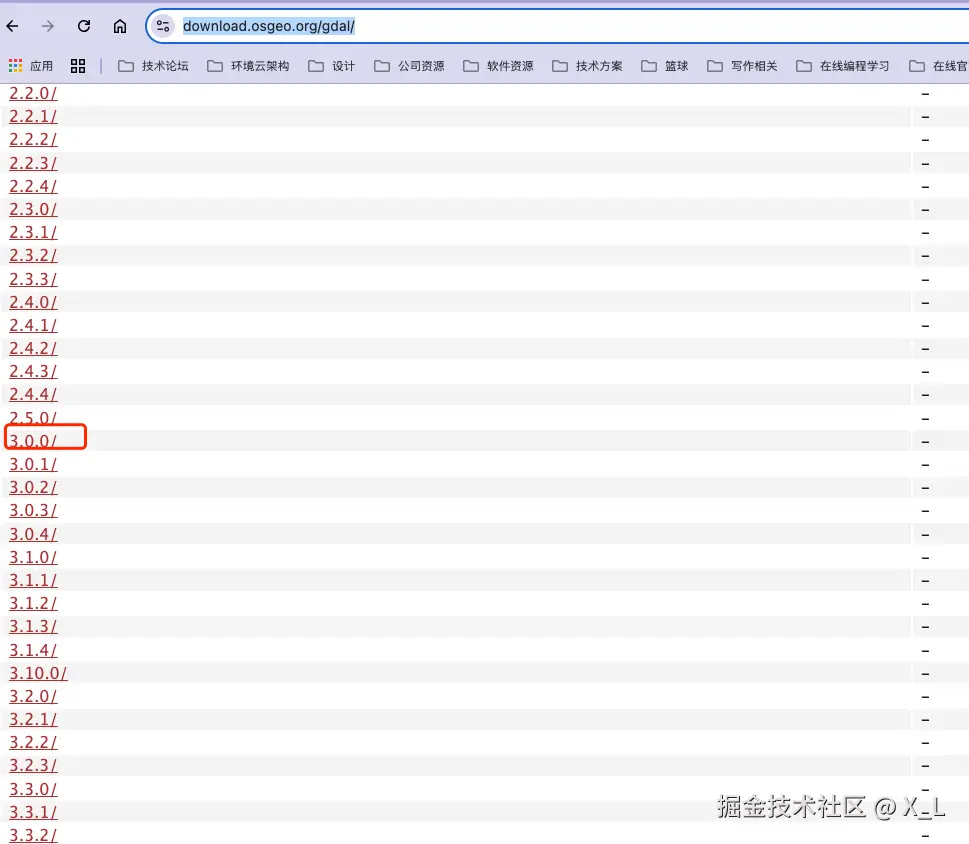
Task: Open the 3.2.1/ directory link
Action: click(x=33, y=719)
